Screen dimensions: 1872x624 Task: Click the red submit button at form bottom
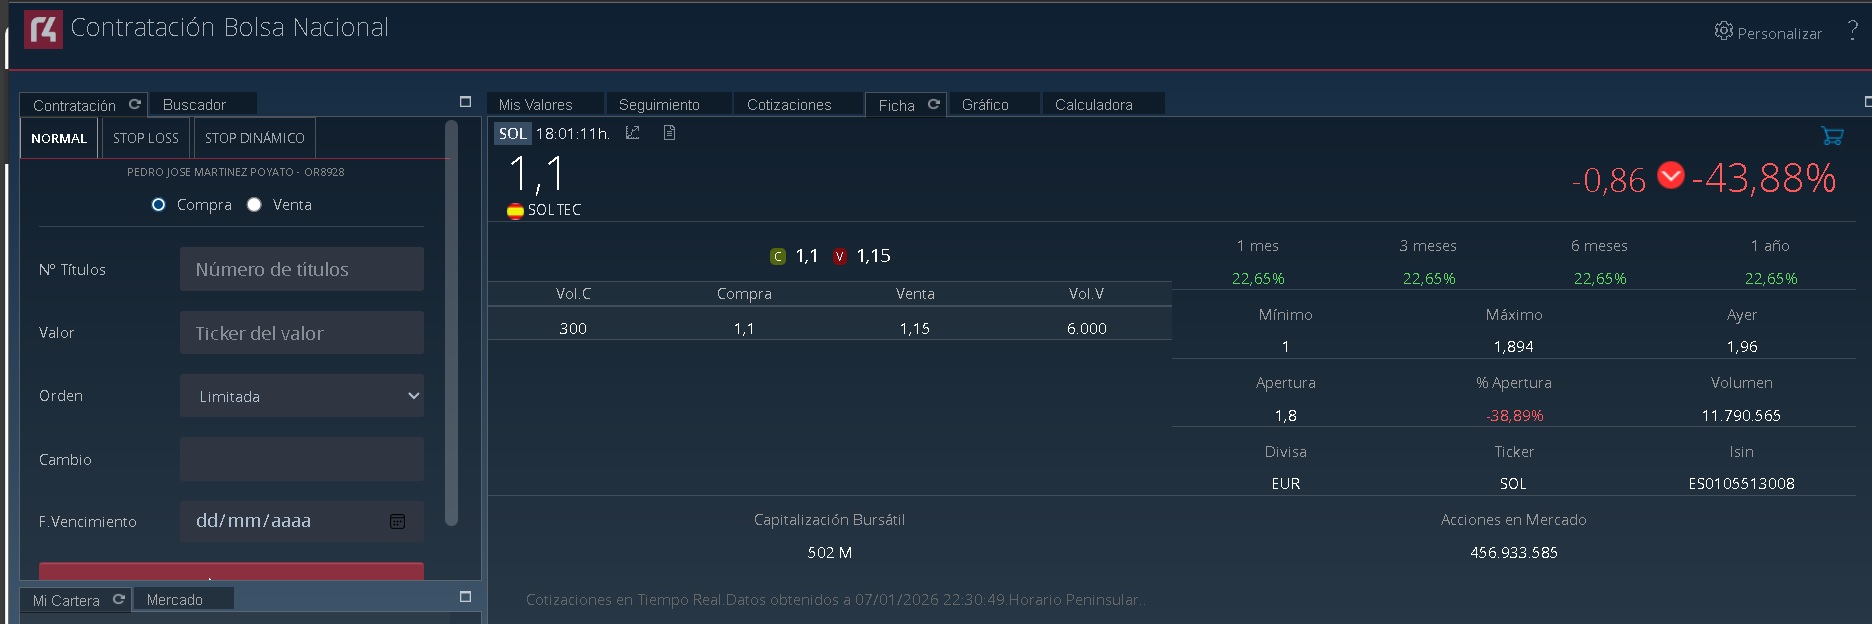pos(231,571)
